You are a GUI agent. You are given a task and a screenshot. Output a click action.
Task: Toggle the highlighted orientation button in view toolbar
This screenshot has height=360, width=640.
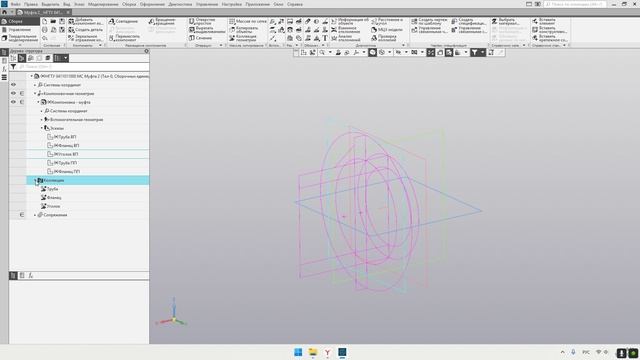coord(372,52)
